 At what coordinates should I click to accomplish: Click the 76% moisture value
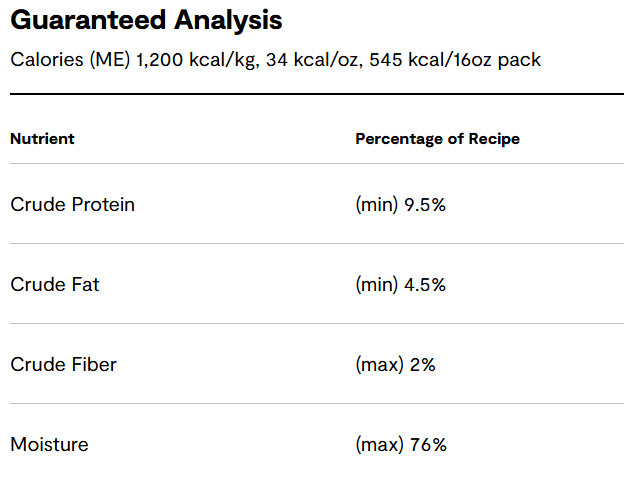coord(427,445)
